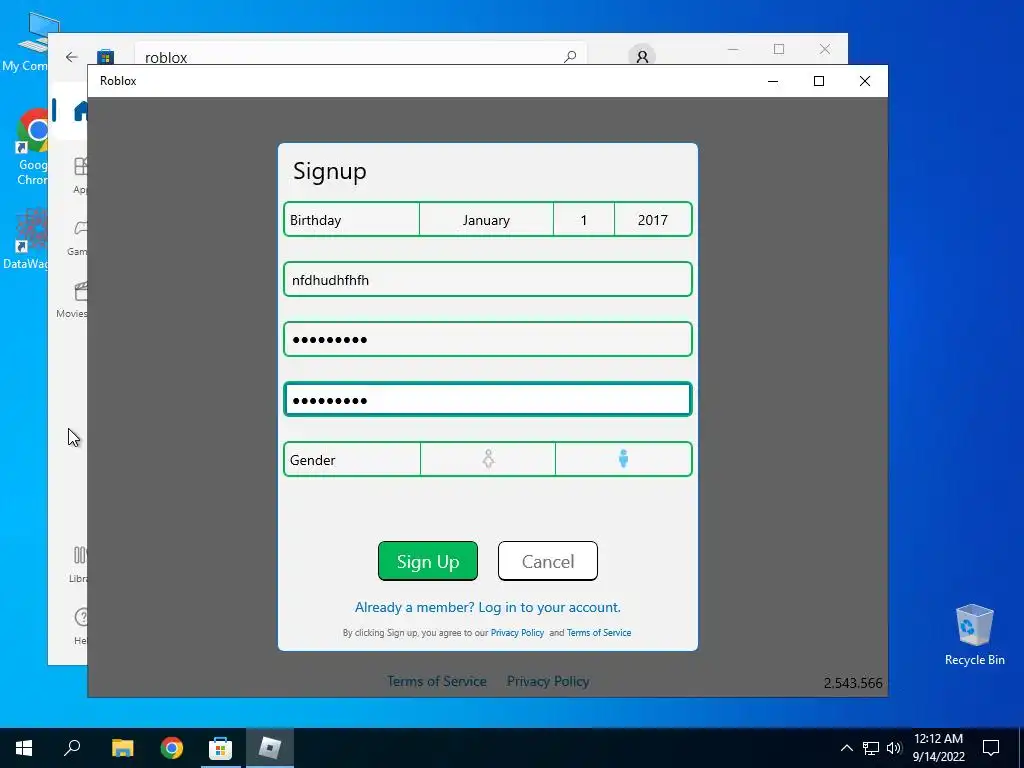Cancel the Roblox signup form
The height and width of the screenshot is (768, 1024).
coord(547,561)
